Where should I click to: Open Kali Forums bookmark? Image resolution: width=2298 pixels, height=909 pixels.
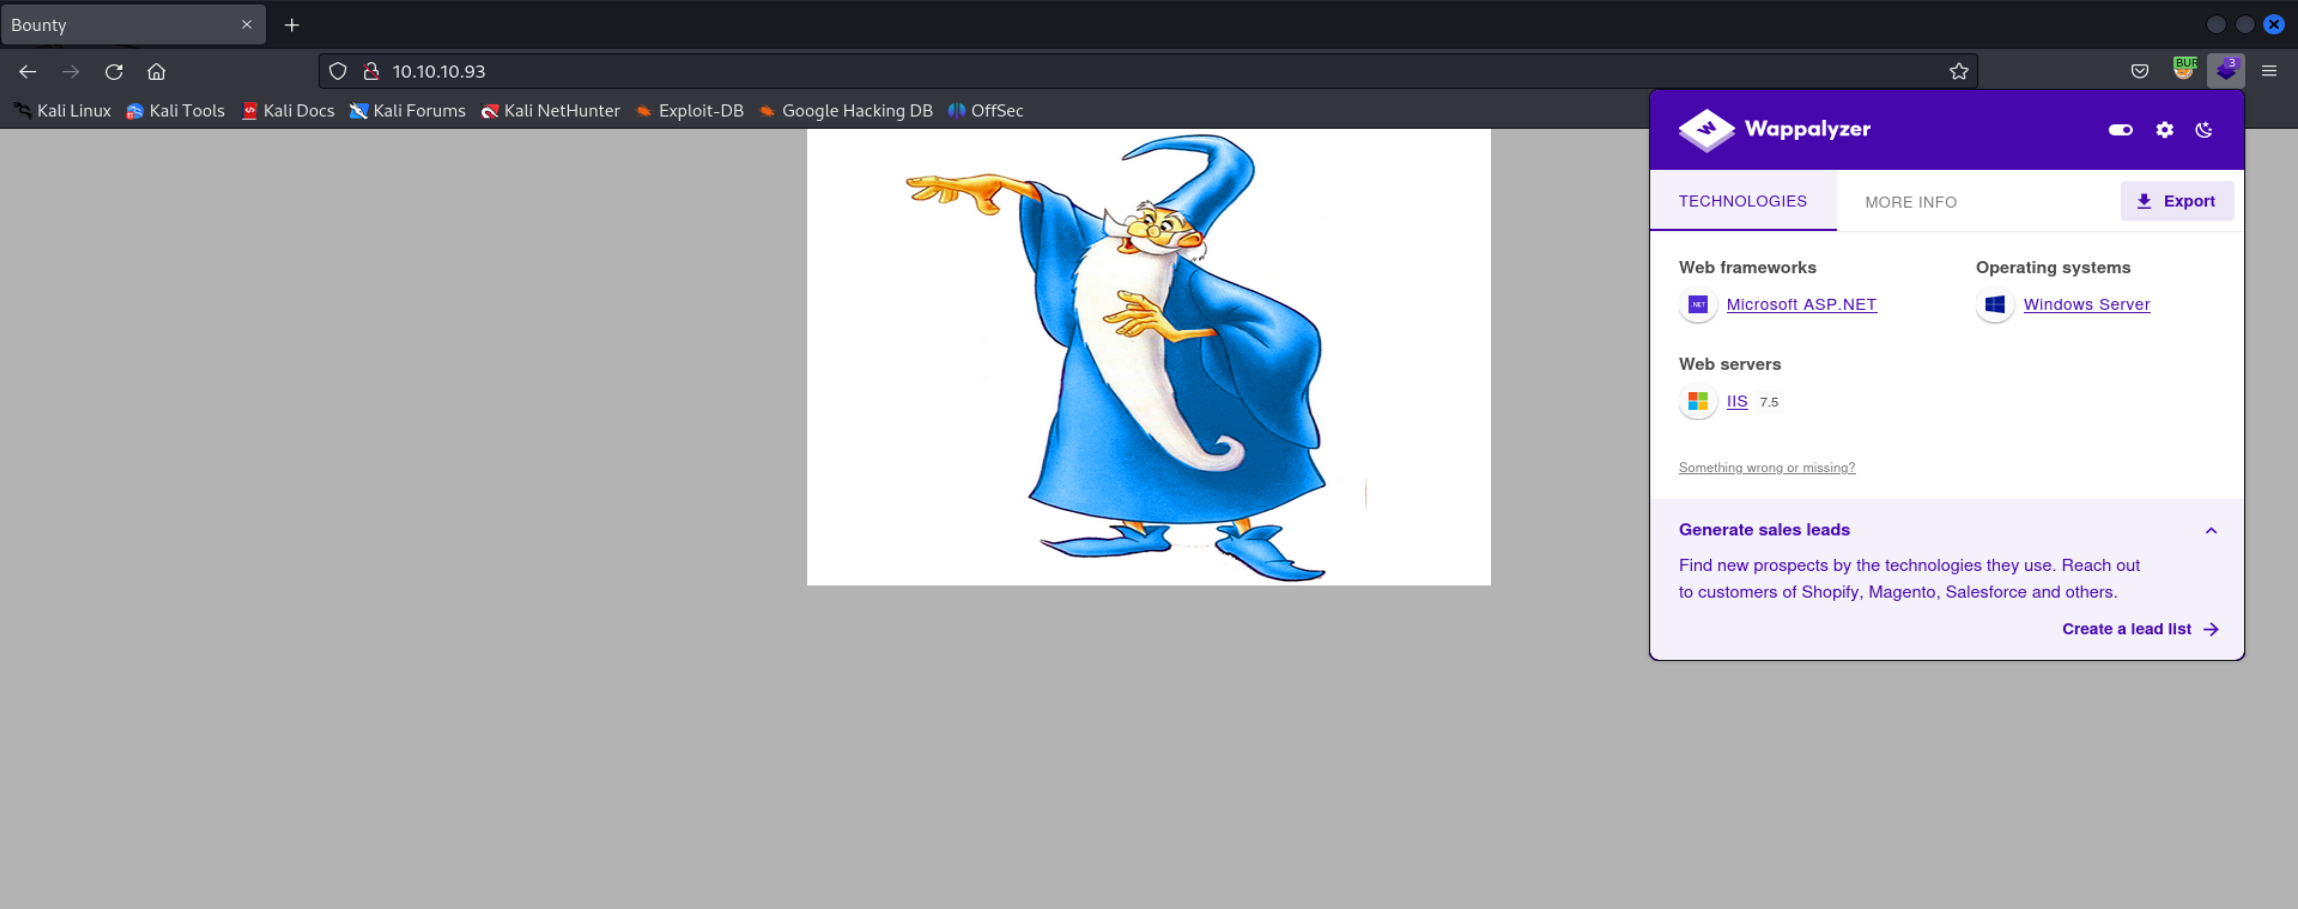(x=407, y=111)
